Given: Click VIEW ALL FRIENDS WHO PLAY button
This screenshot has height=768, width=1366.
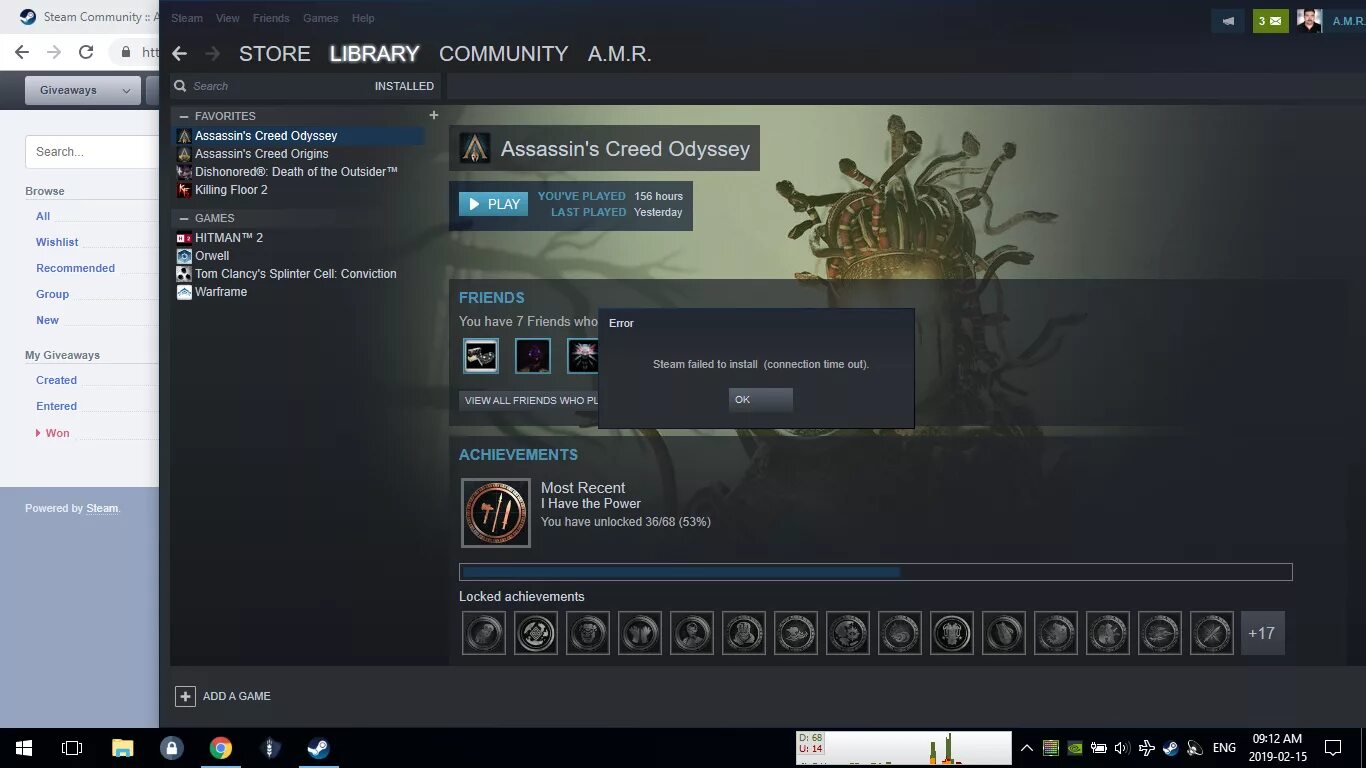Looking at the screenshot, I should [x=529, y=400].
